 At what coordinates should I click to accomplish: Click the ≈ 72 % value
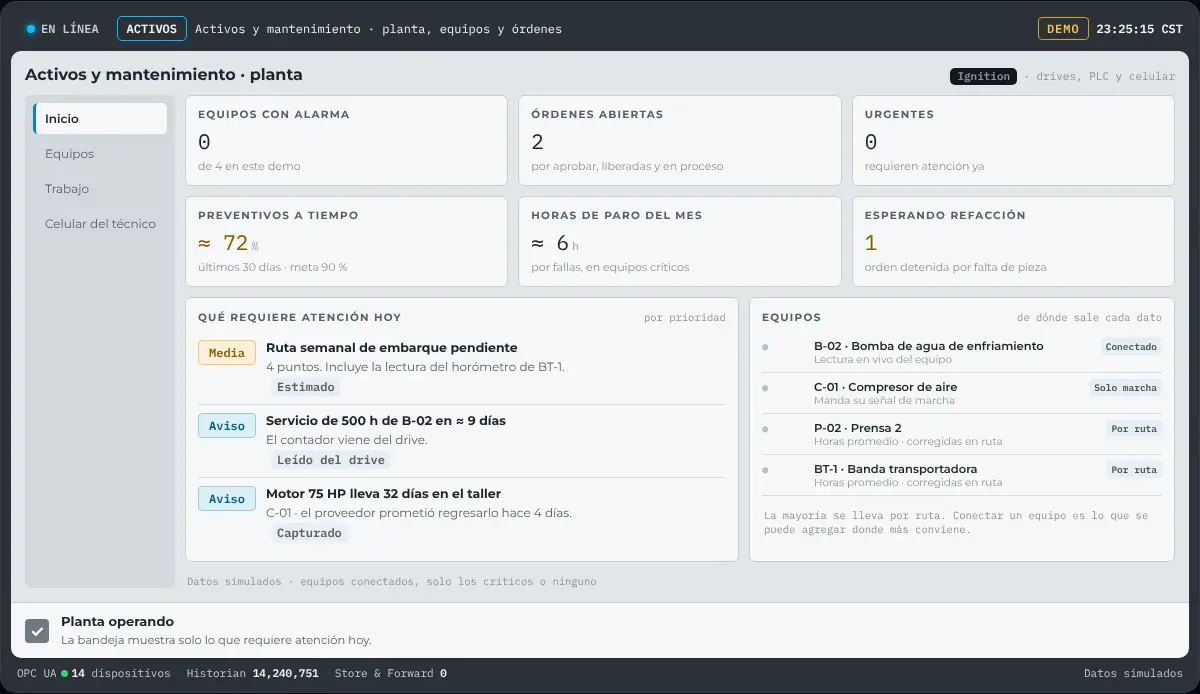click(228, 243)
